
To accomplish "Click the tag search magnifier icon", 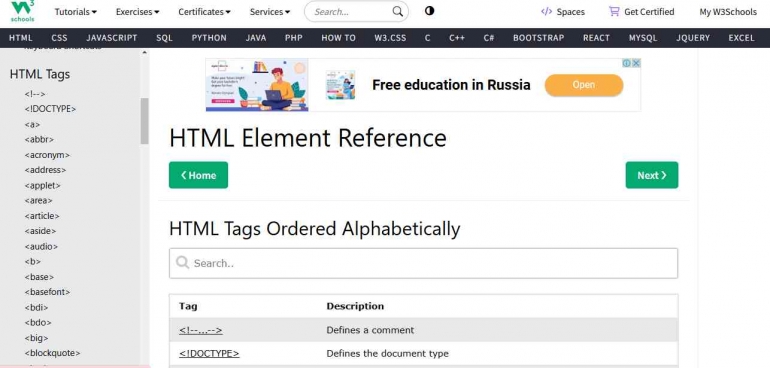I will (182, 262).
